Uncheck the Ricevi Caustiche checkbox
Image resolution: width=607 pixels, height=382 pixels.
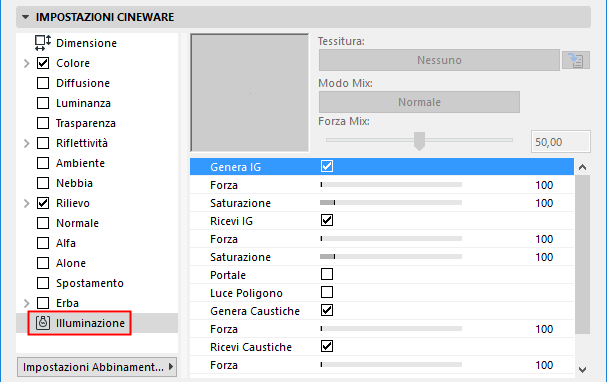pyautogui.click(x=327, y=346)
